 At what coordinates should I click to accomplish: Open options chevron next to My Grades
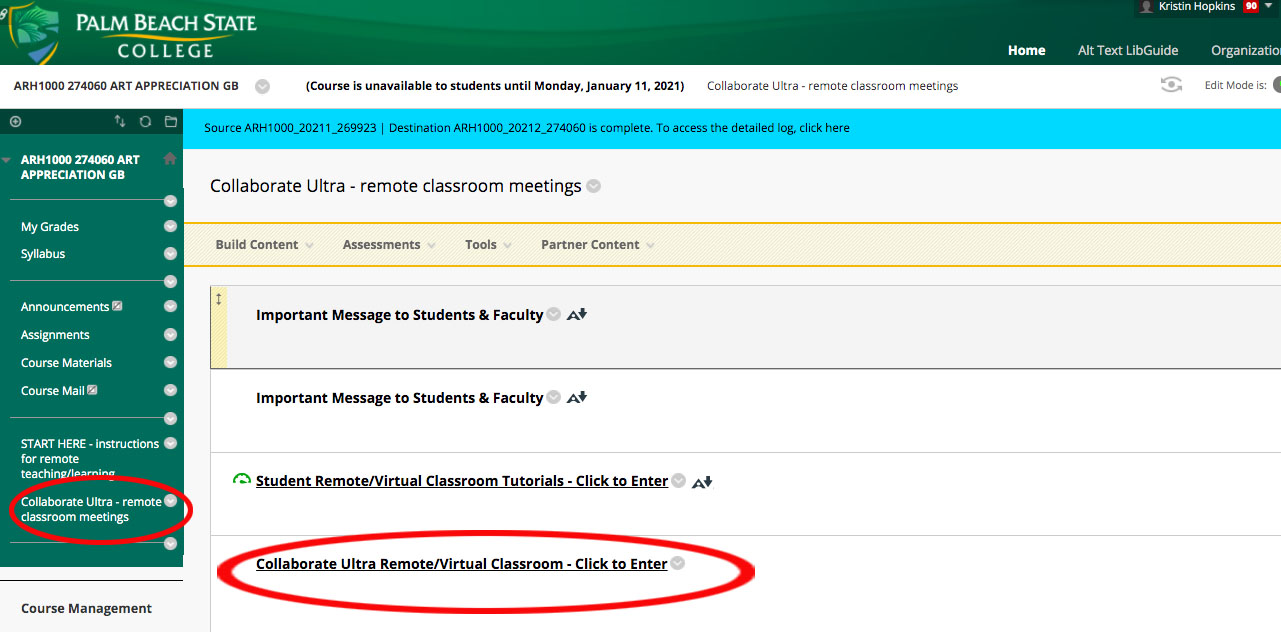tap(170, 227)
